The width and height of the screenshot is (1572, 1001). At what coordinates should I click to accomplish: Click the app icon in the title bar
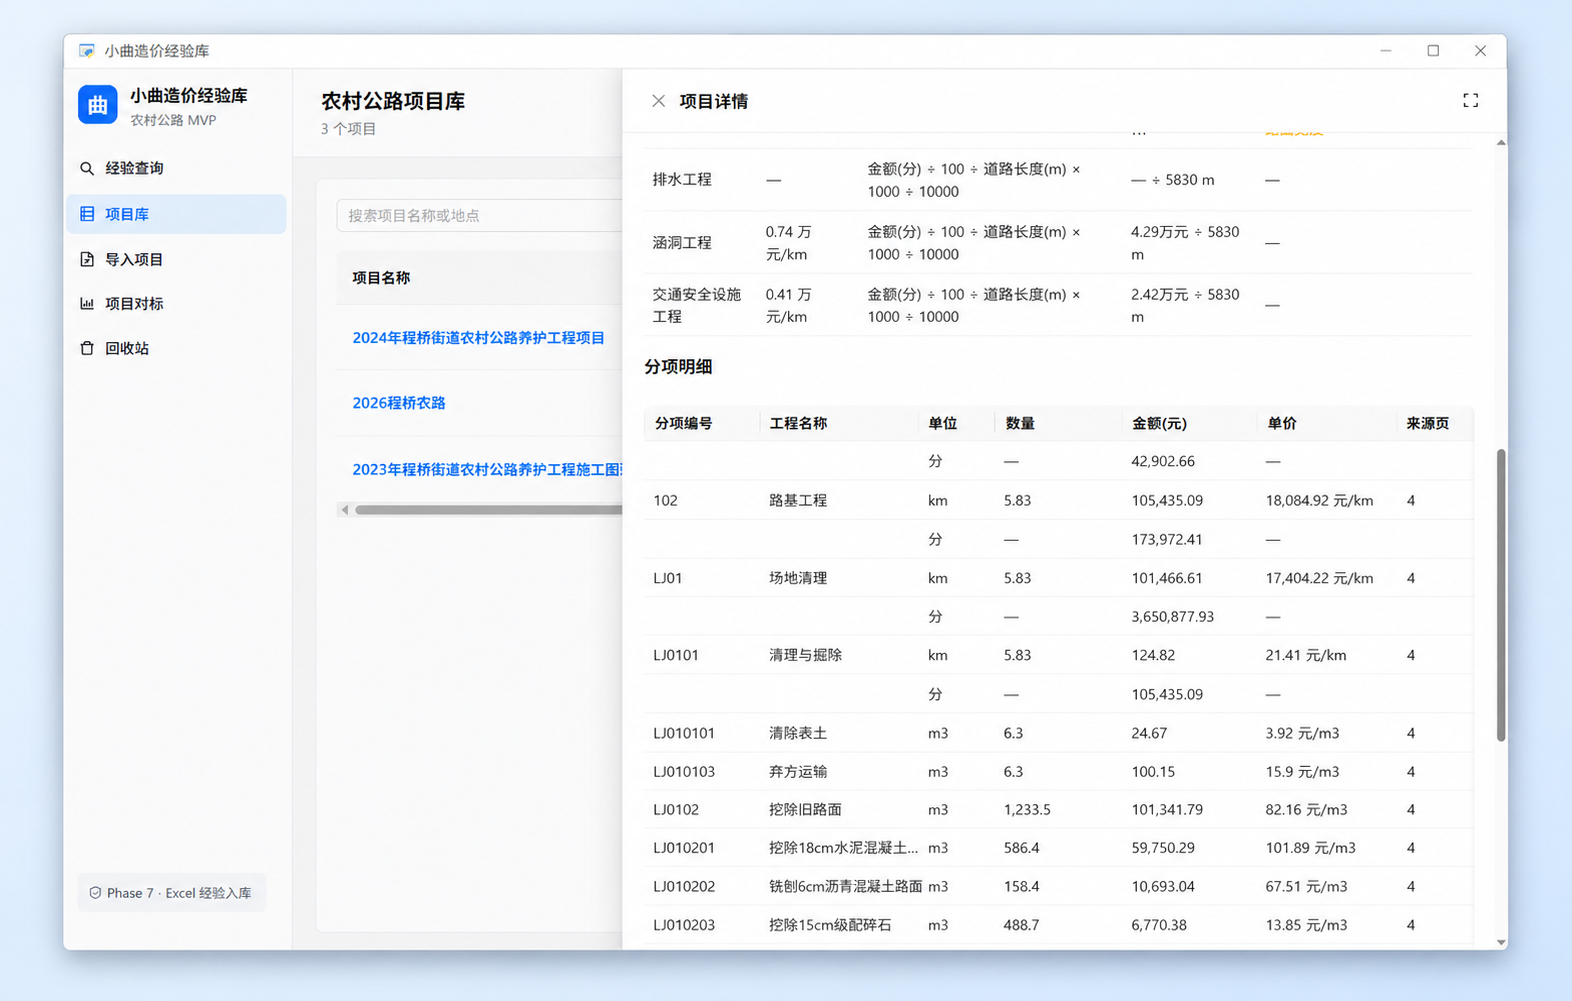click(87, 51)
